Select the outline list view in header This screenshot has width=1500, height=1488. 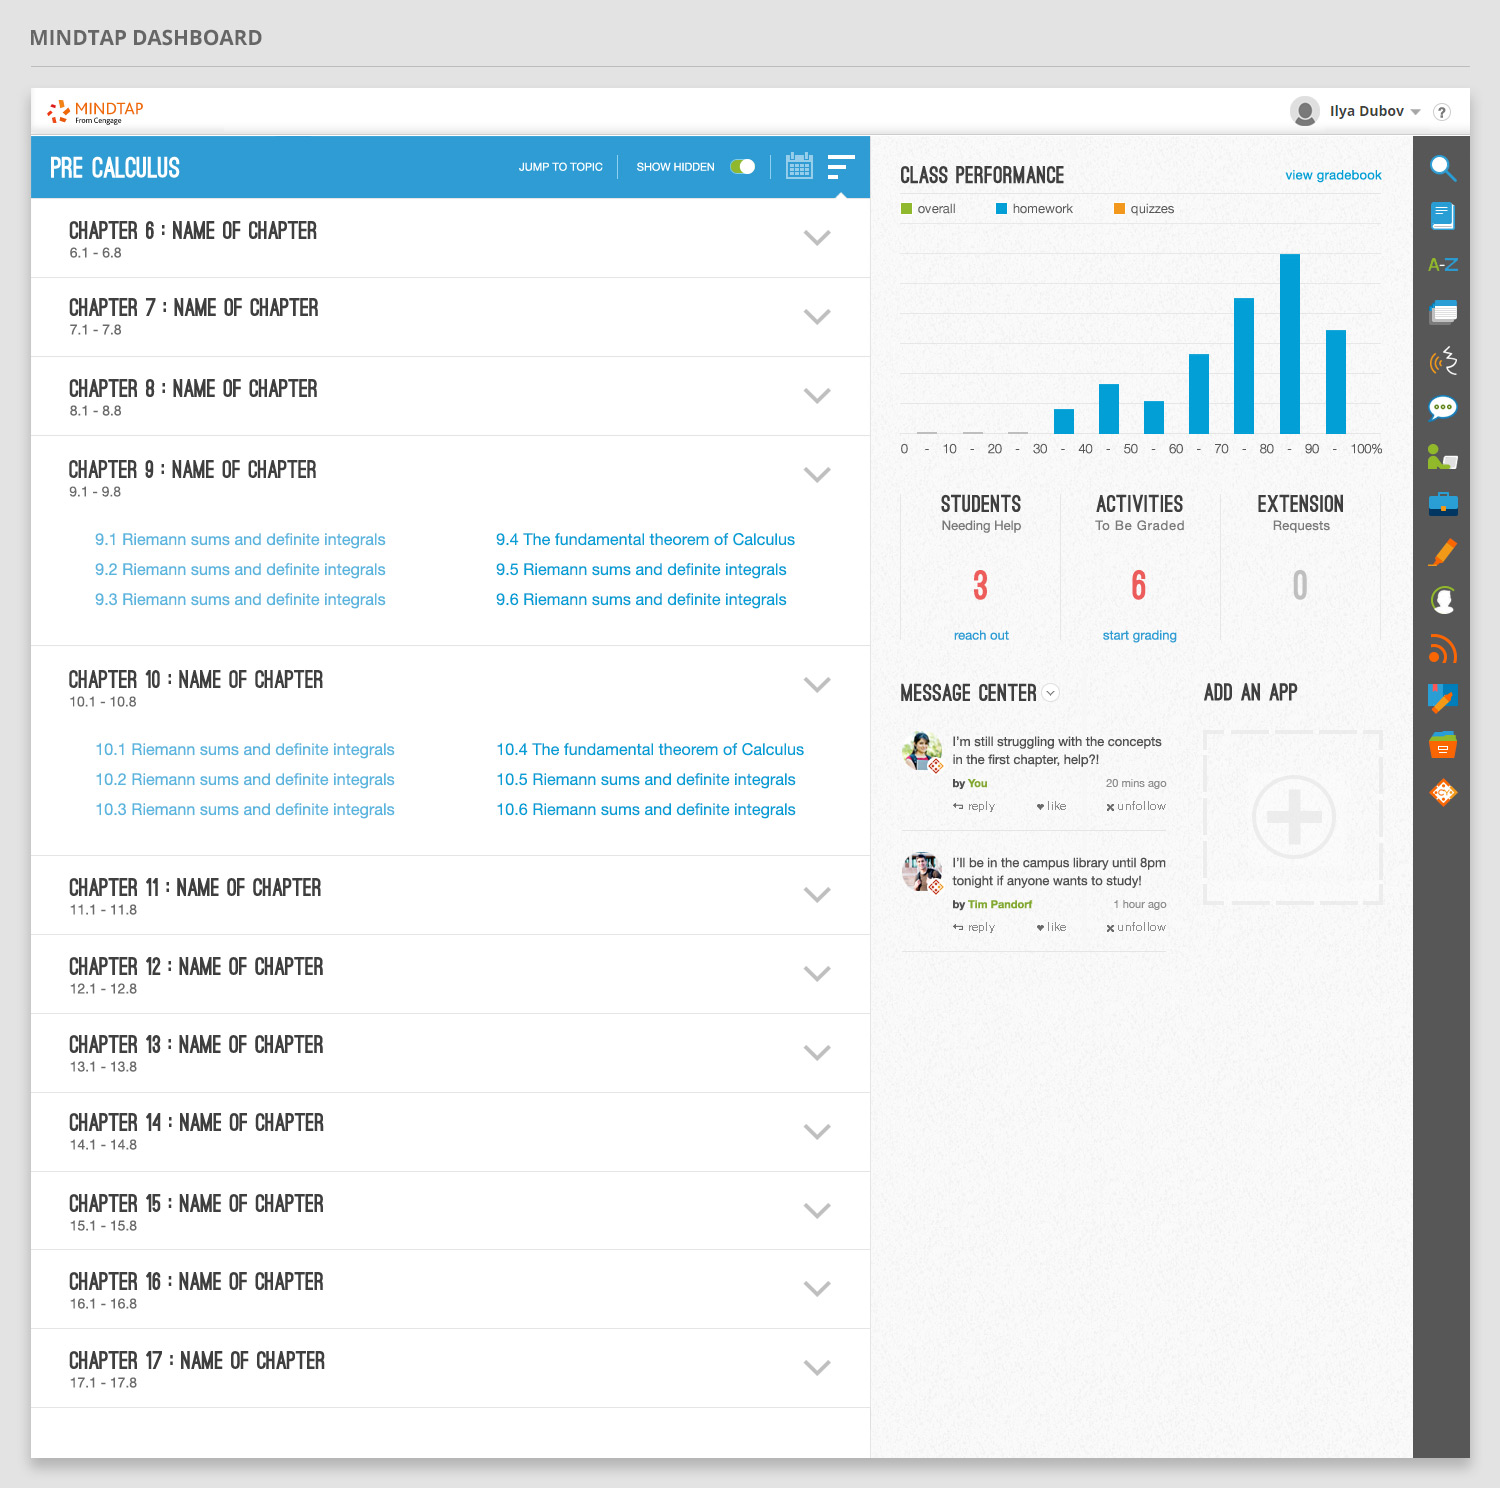[841, 166]
